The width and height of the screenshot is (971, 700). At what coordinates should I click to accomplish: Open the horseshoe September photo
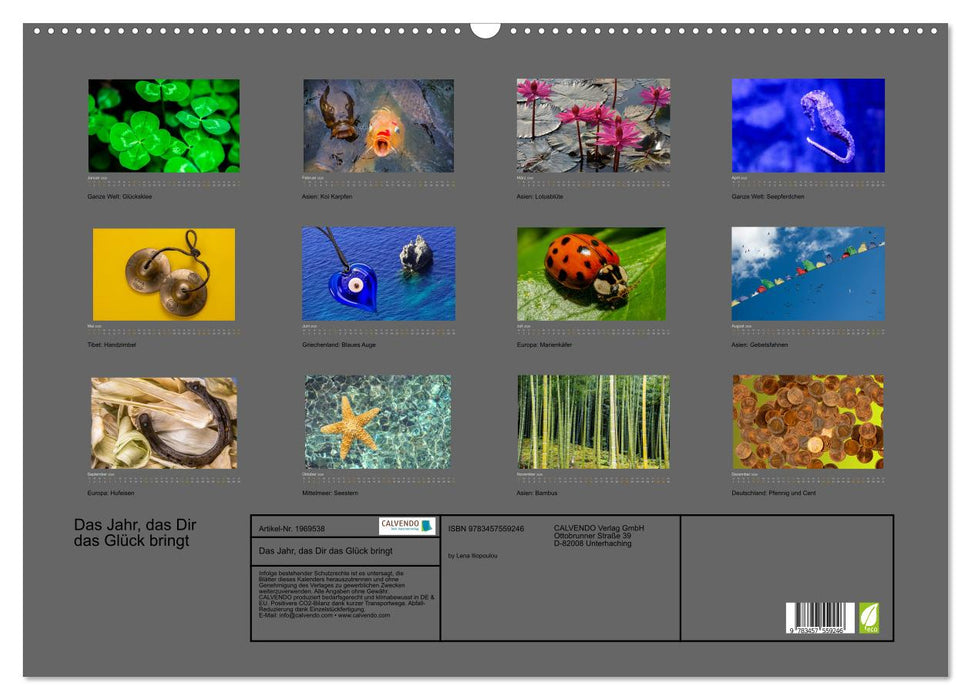click(164, 422)
